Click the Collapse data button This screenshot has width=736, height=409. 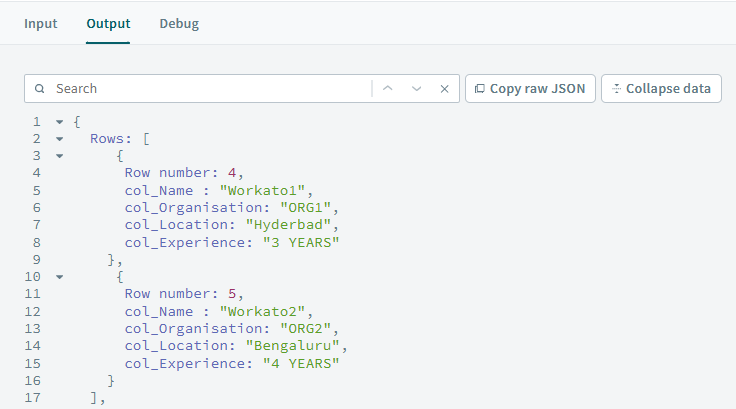click(661, 89)
